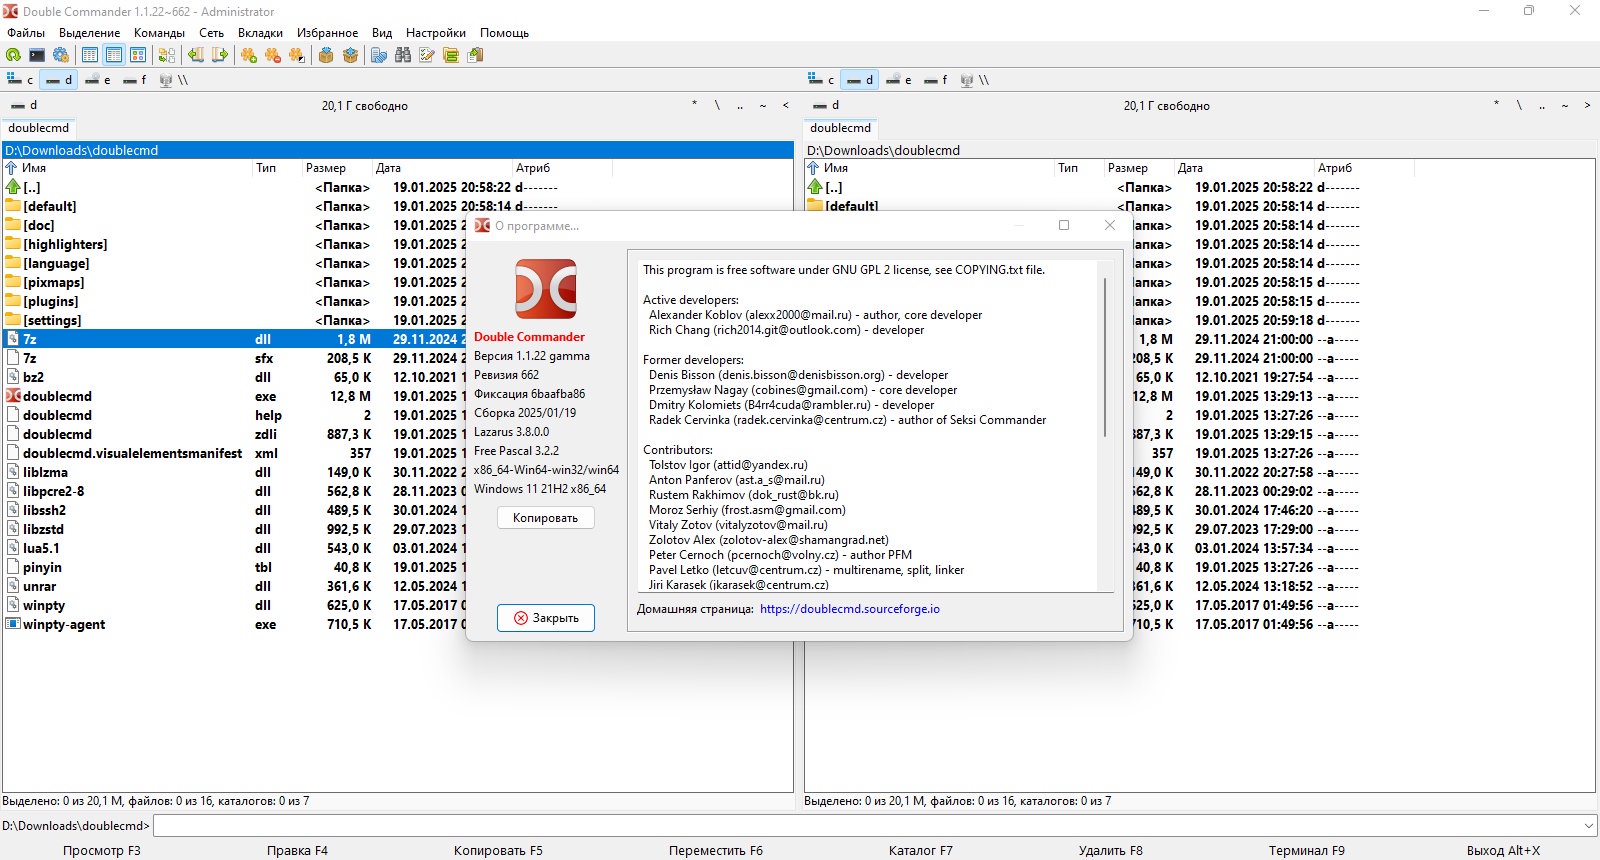Screen dimensions: 1600x860
Task: Select drive c in left panel
Action: (20, 80)
